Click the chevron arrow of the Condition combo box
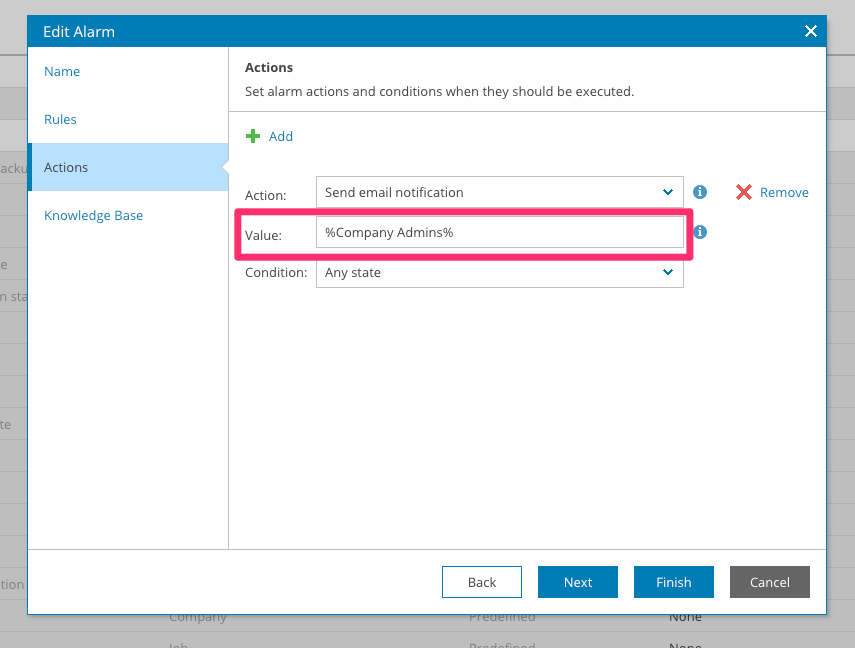Image resolution: width=855 pixels, height=648 pixels. pyautogui.click(x=668, y=272)
